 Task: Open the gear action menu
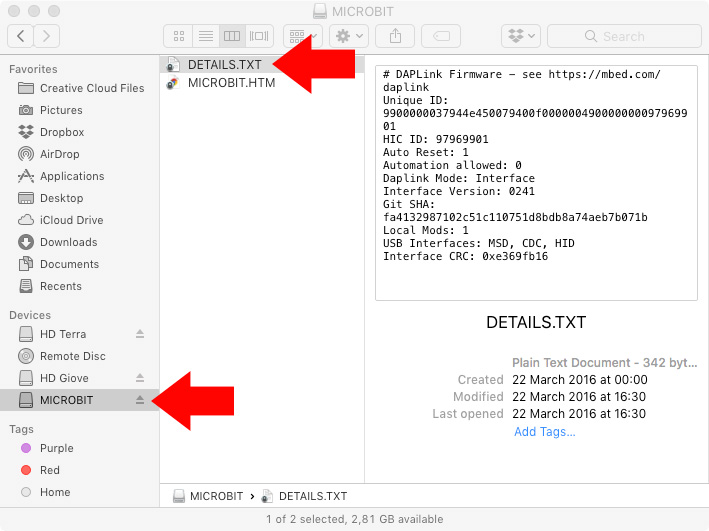tap(348, 36)
